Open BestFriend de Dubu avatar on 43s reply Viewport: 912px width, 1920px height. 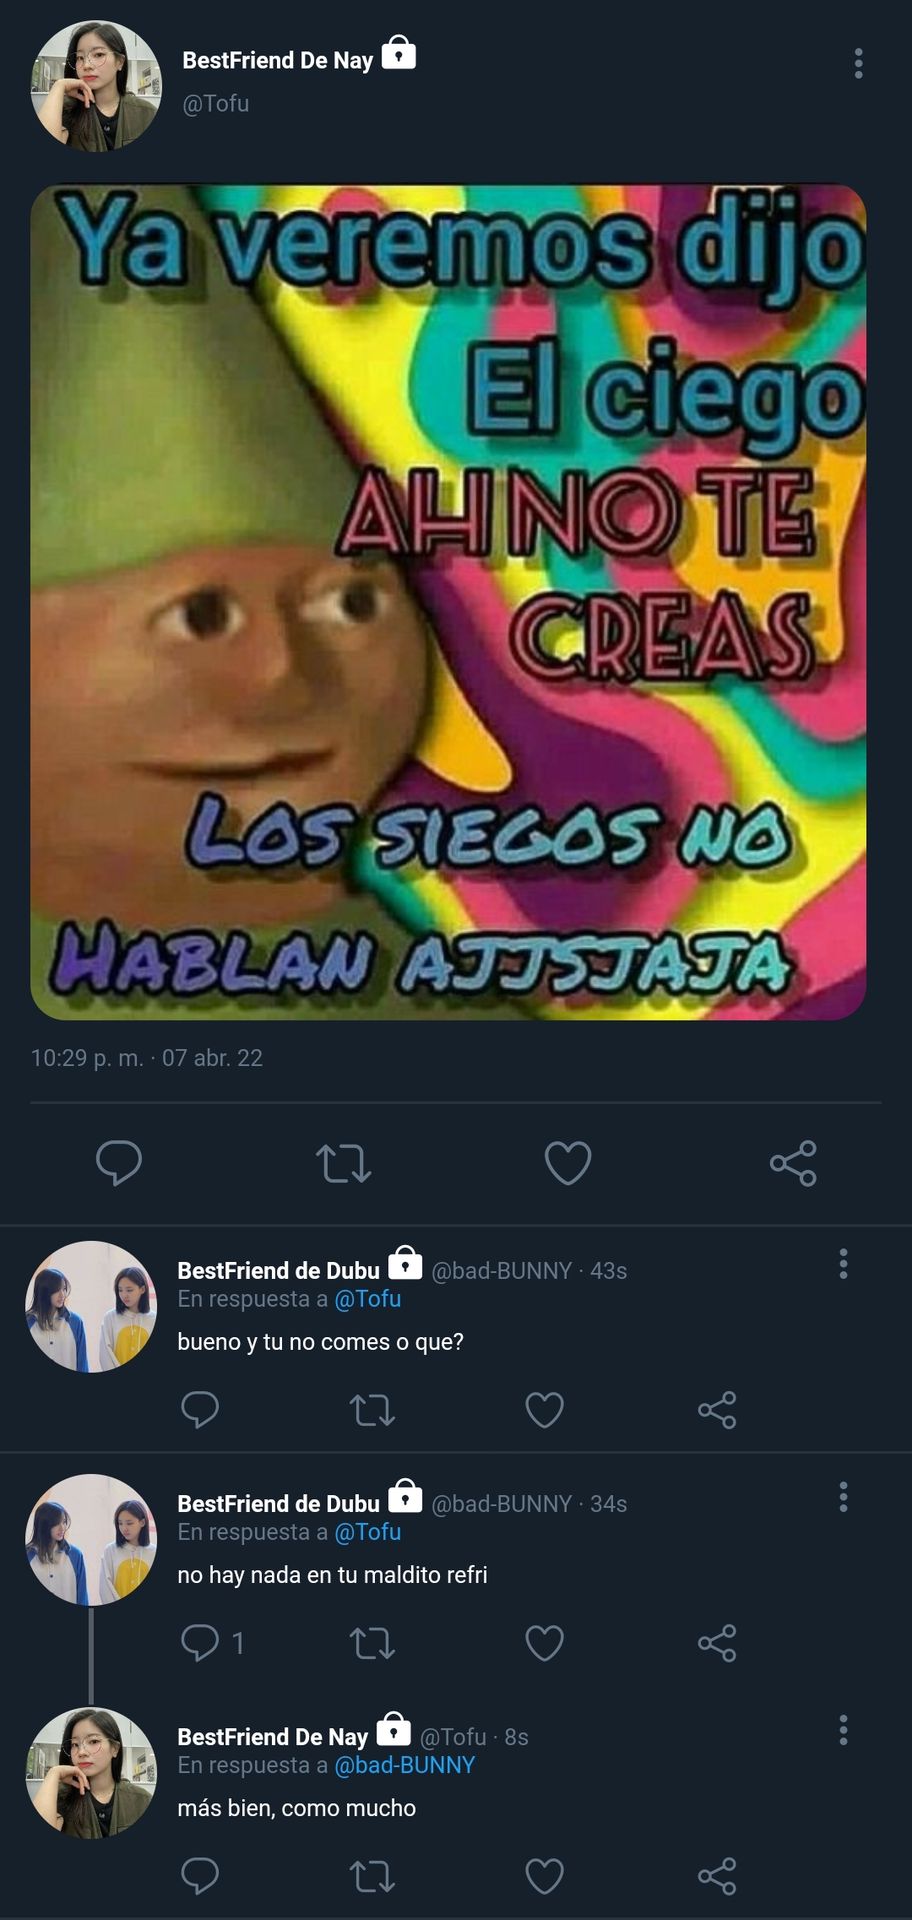91,1307
